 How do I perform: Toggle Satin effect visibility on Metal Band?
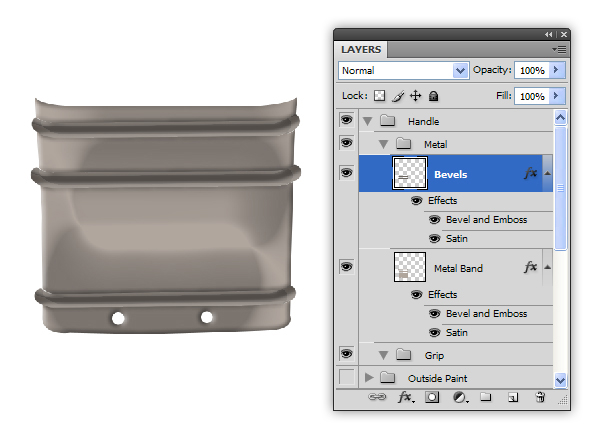[x=434, y=332]
